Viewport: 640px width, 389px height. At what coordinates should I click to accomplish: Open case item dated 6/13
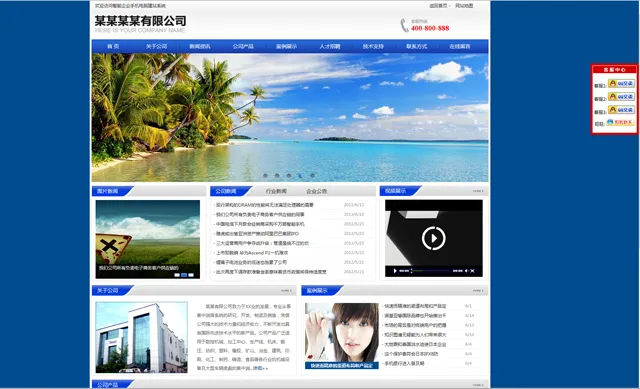(415, 325)
